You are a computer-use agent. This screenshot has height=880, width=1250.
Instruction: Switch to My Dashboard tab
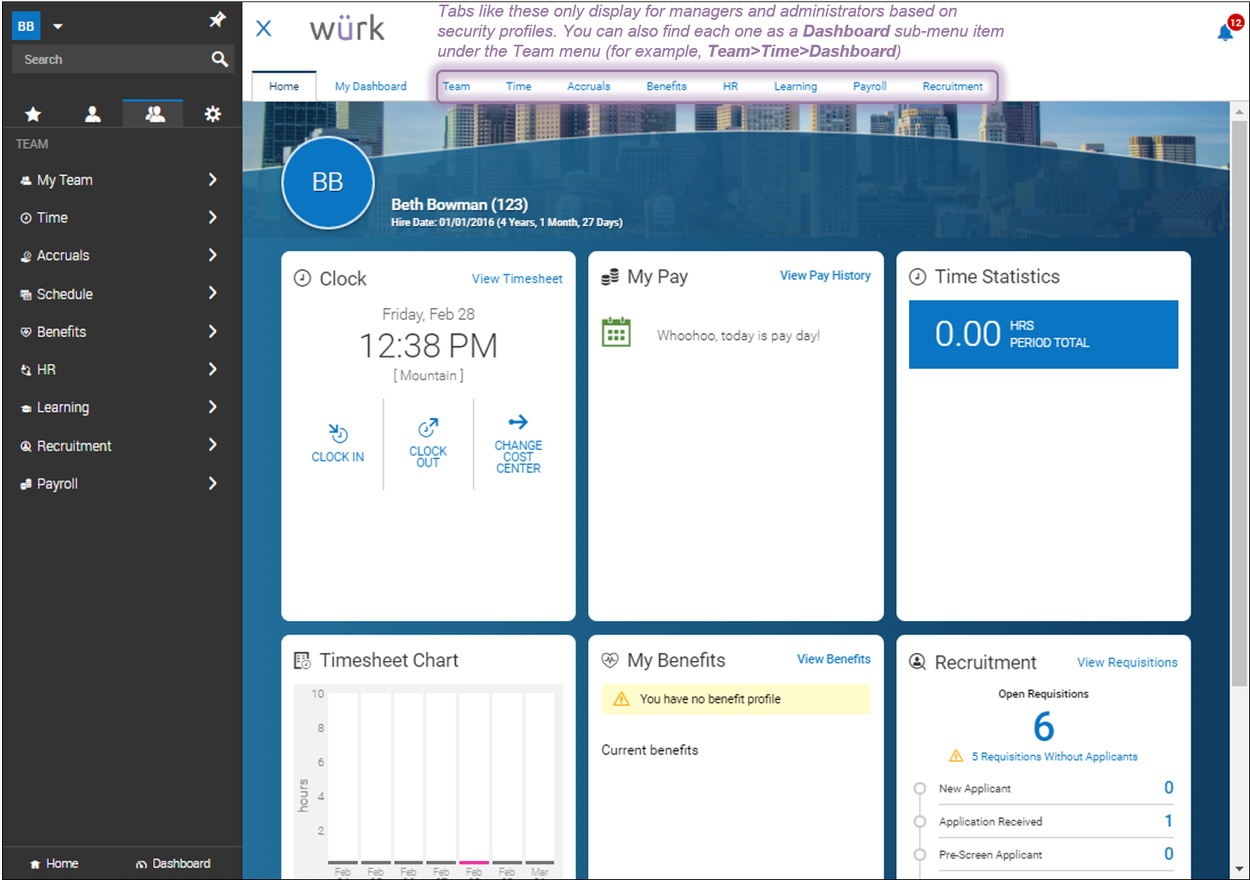coord(371,86)
